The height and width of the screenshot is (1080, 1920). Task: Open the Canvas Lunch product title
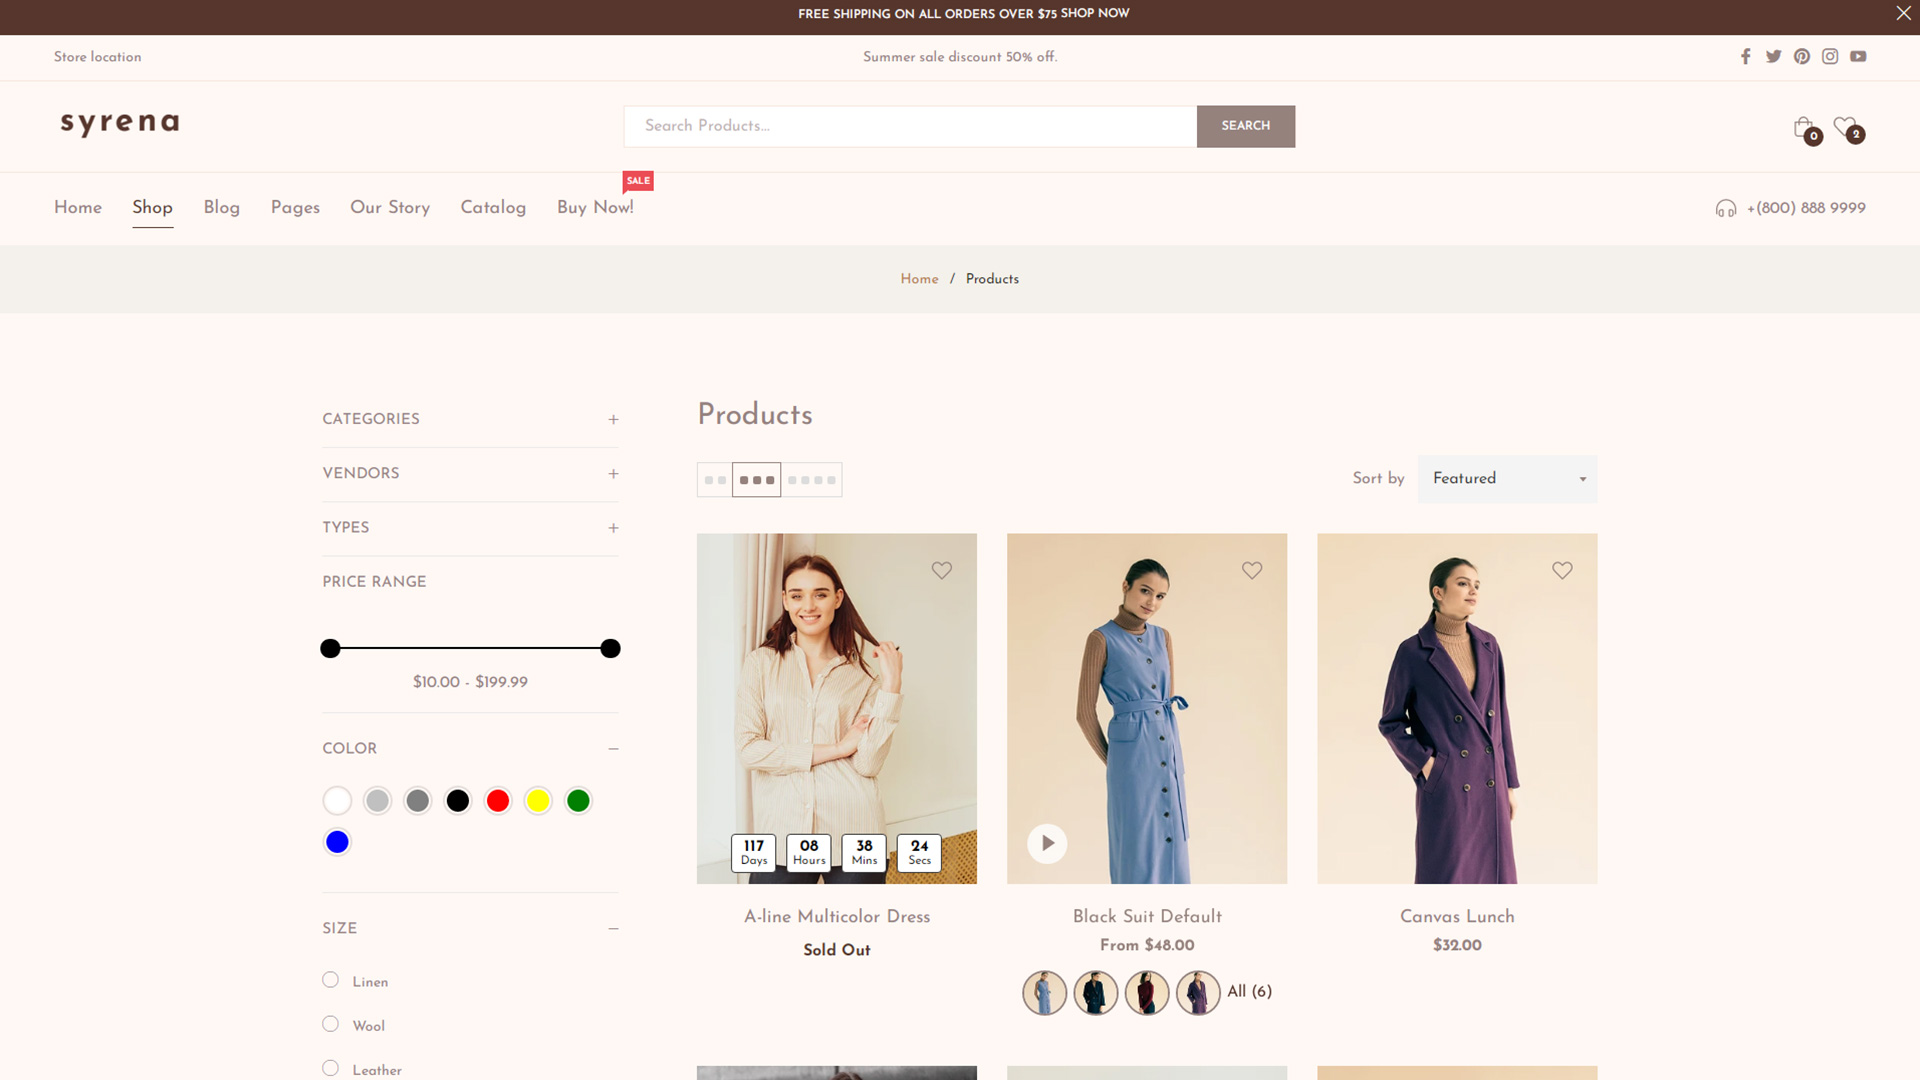coord(1457,917)
